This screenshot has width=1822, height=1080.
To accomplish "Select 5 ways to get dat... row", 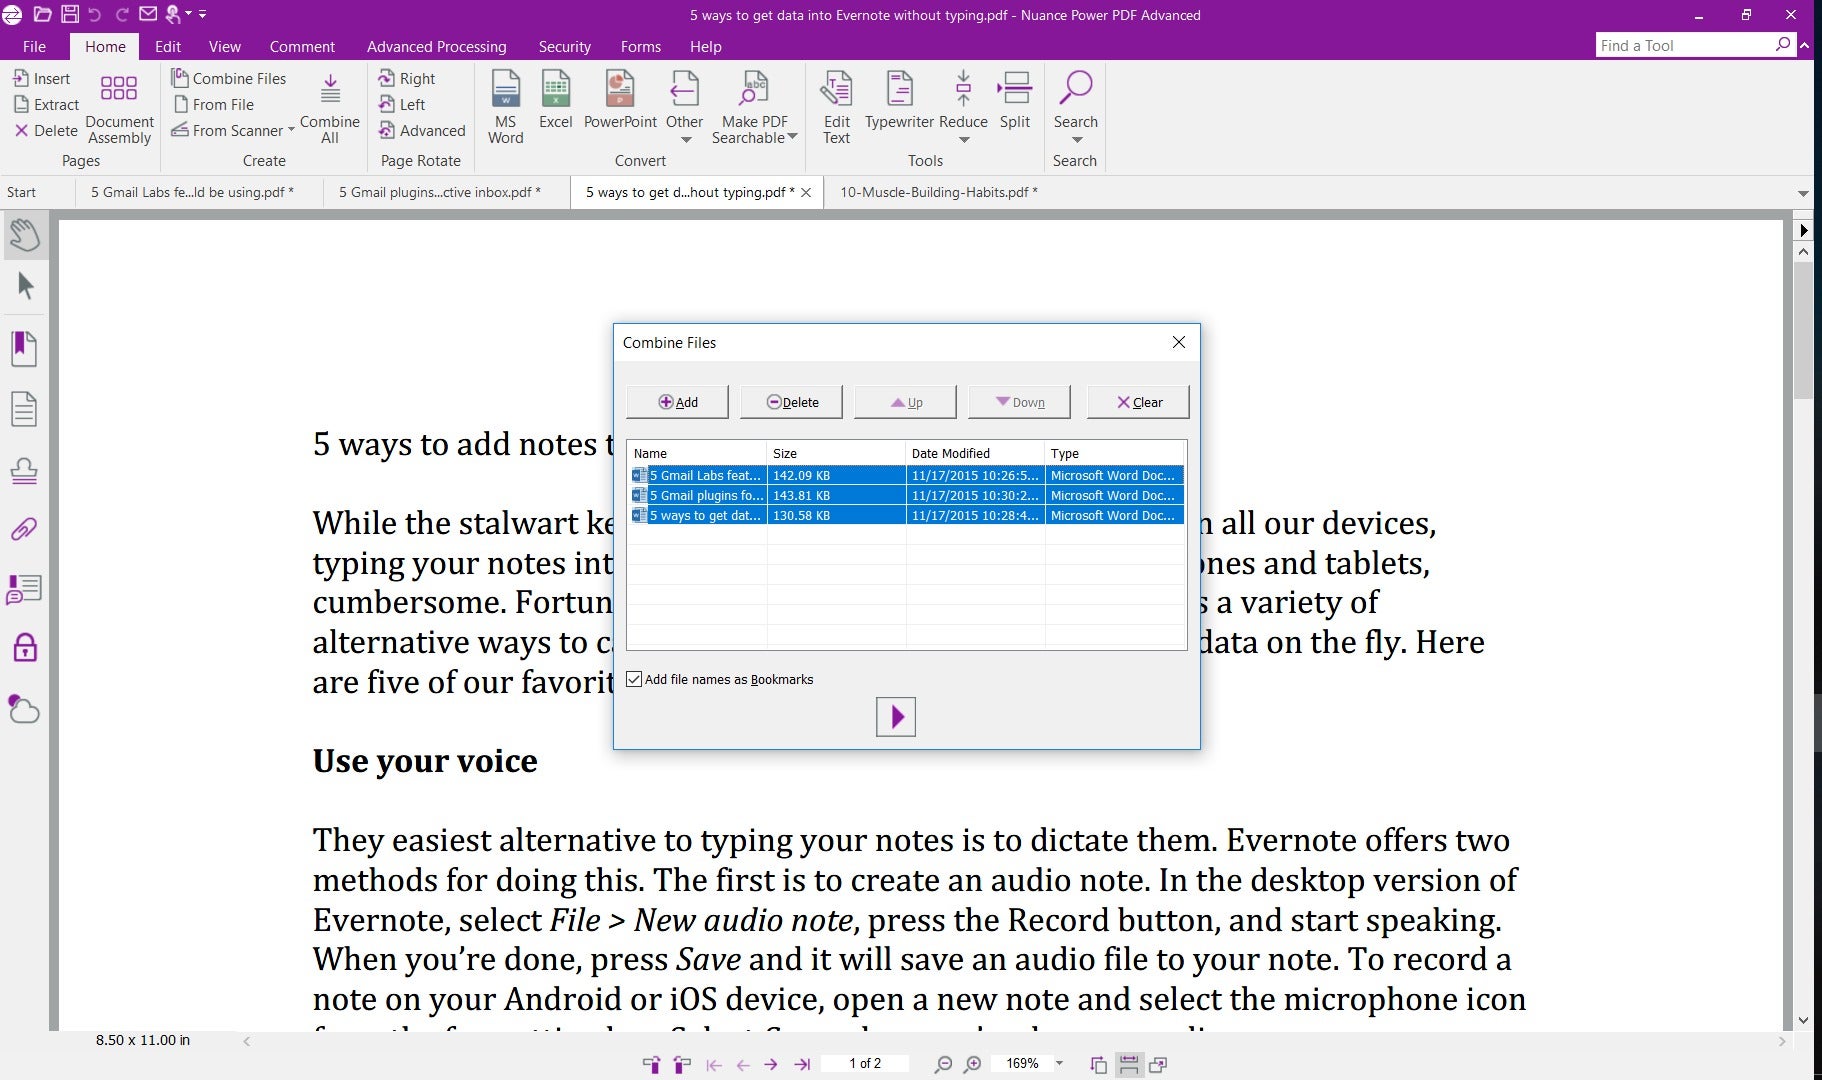I will [x=907, y=515].
